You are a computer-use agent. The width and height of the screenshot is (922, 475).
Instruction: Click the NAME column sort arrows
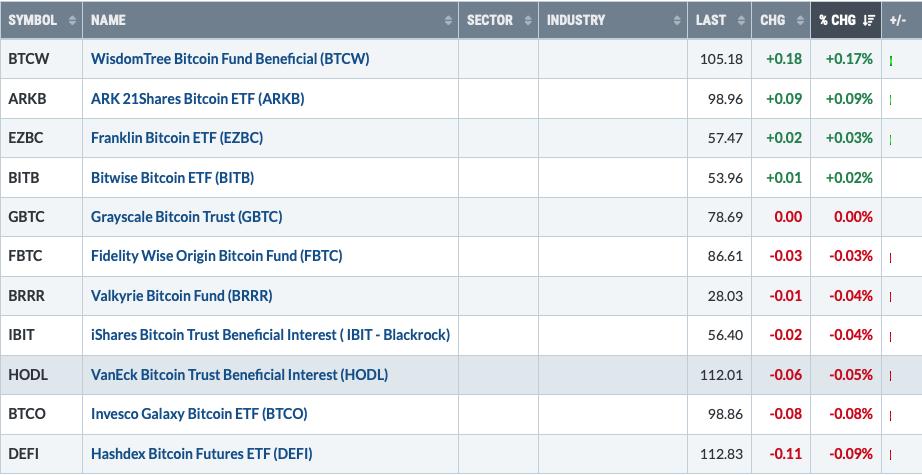coord(448,20)
